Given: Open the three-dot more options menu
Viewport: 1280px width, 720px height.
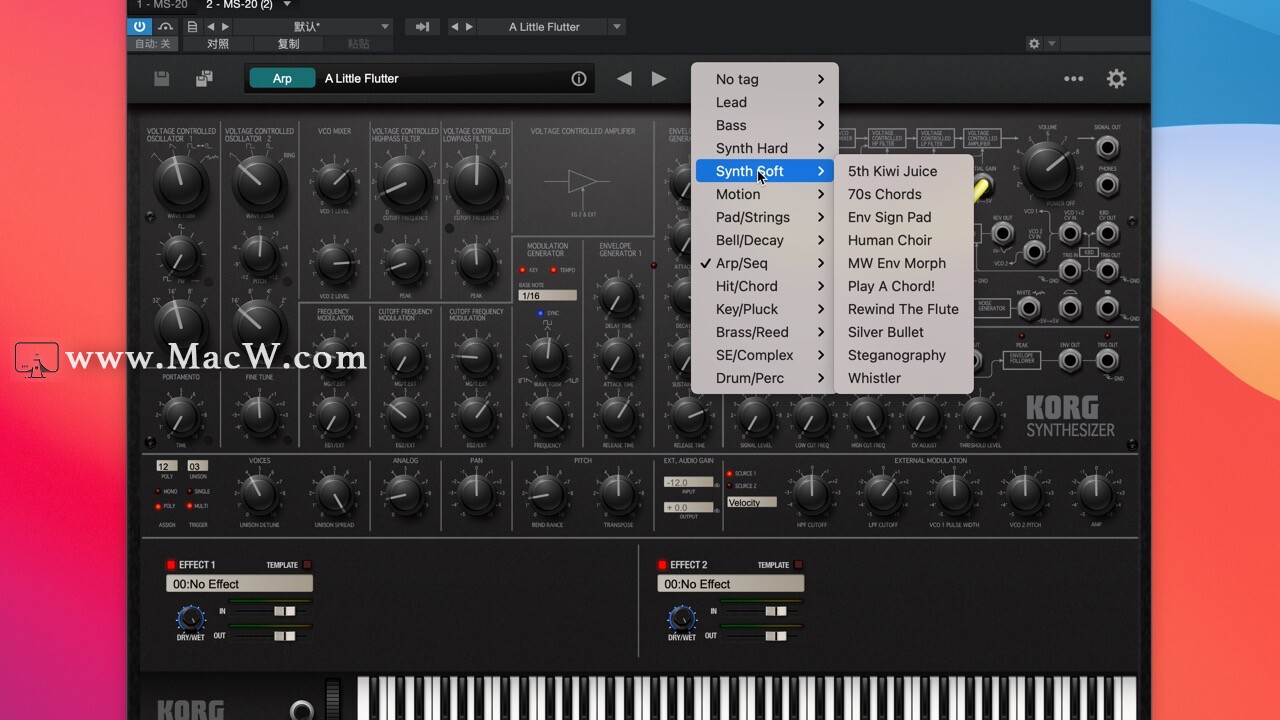Looking at the screenshot, I should tap(1074, 78).
